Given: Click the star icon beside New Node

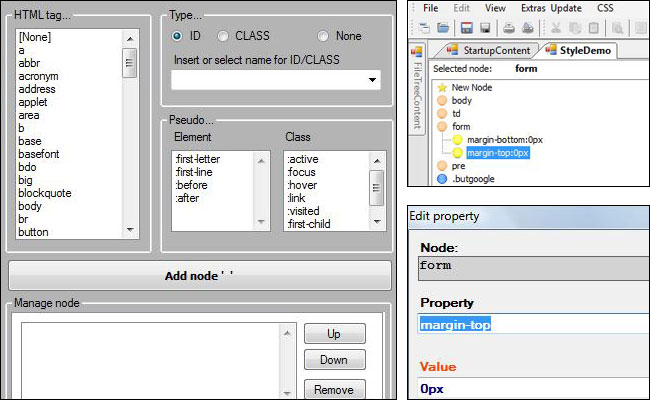Looking at the screenshot, I should tap(442, 88).
